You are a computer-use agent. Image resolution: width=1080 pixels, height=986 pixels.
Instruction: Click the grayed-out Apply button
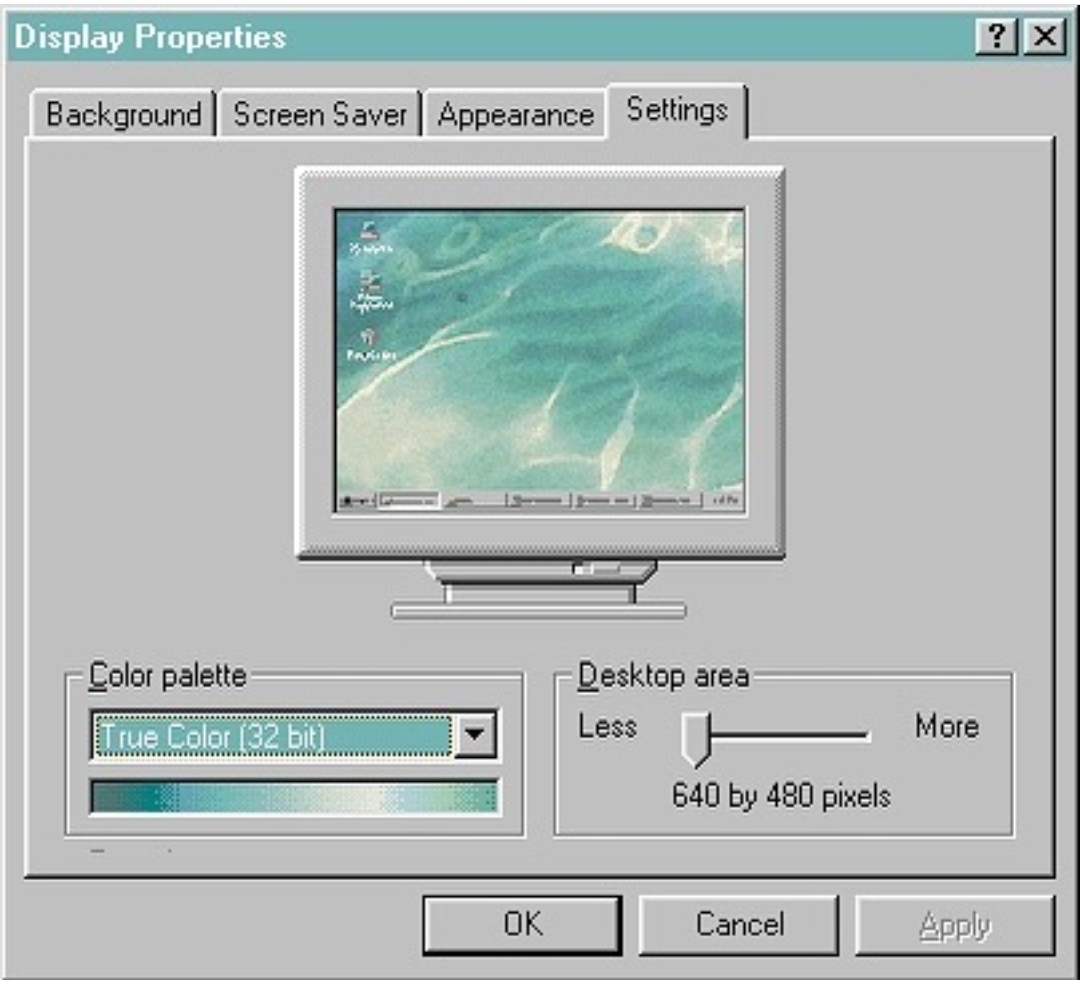click(955, 924)
